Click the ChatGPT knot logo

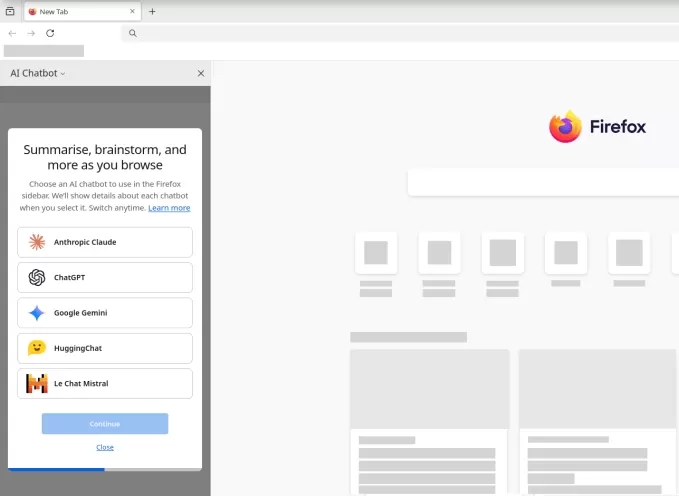pos(37,277)
